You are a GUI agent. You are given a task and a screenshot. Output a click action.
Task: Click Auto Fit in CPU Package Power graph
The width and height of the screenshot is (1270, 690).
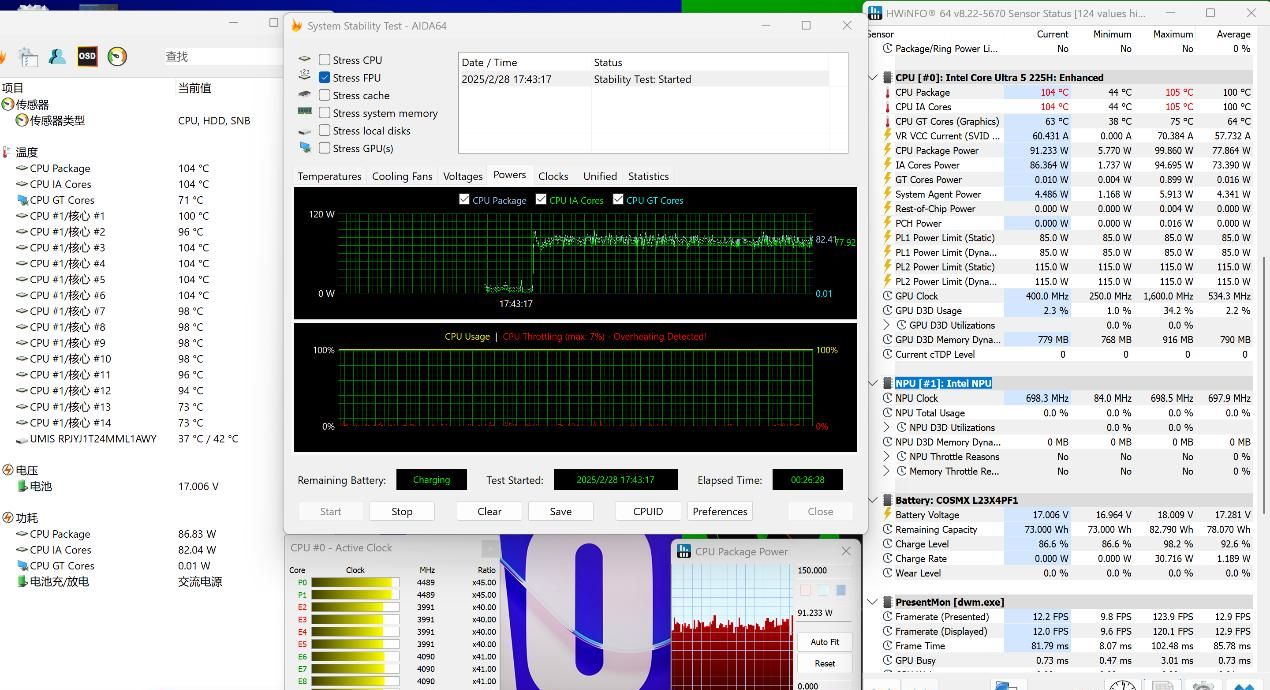point(825,642)
